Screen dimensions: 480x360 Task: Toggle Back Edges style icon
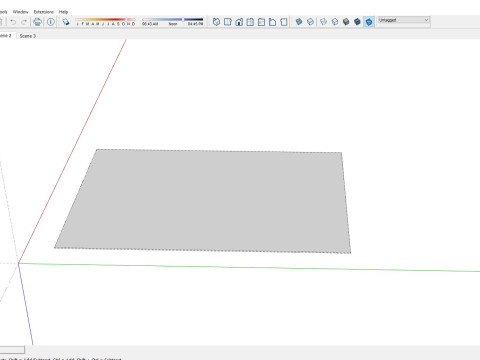coord(310,22)
